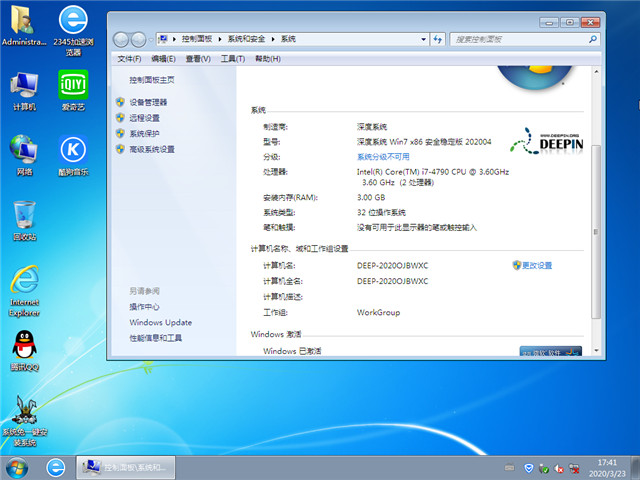Screen dimensions: 640x480
Task: Launch the pinned browser taskbar icon
Action: (56, 468)
